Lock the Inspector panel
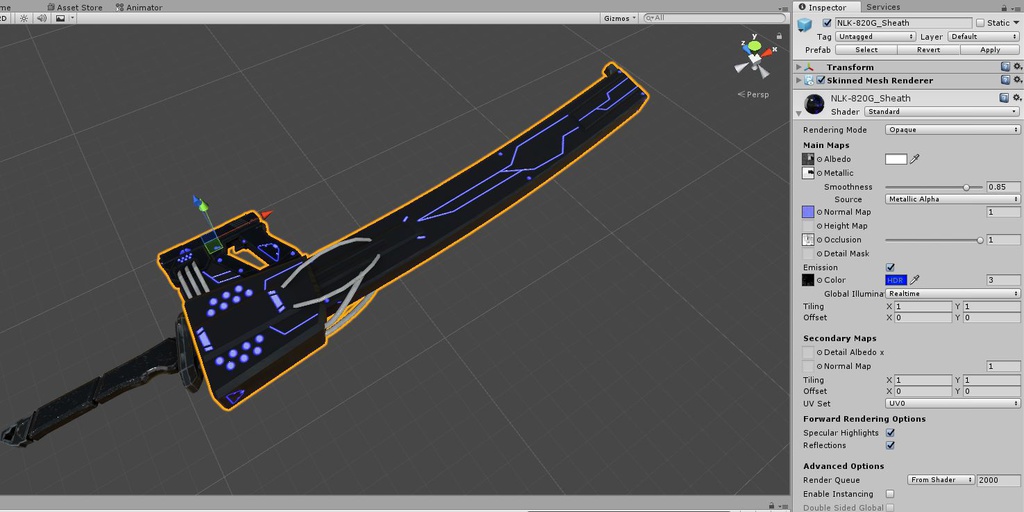The image size is (1024, 512). pyautogui.click(x=1005, y=7)
